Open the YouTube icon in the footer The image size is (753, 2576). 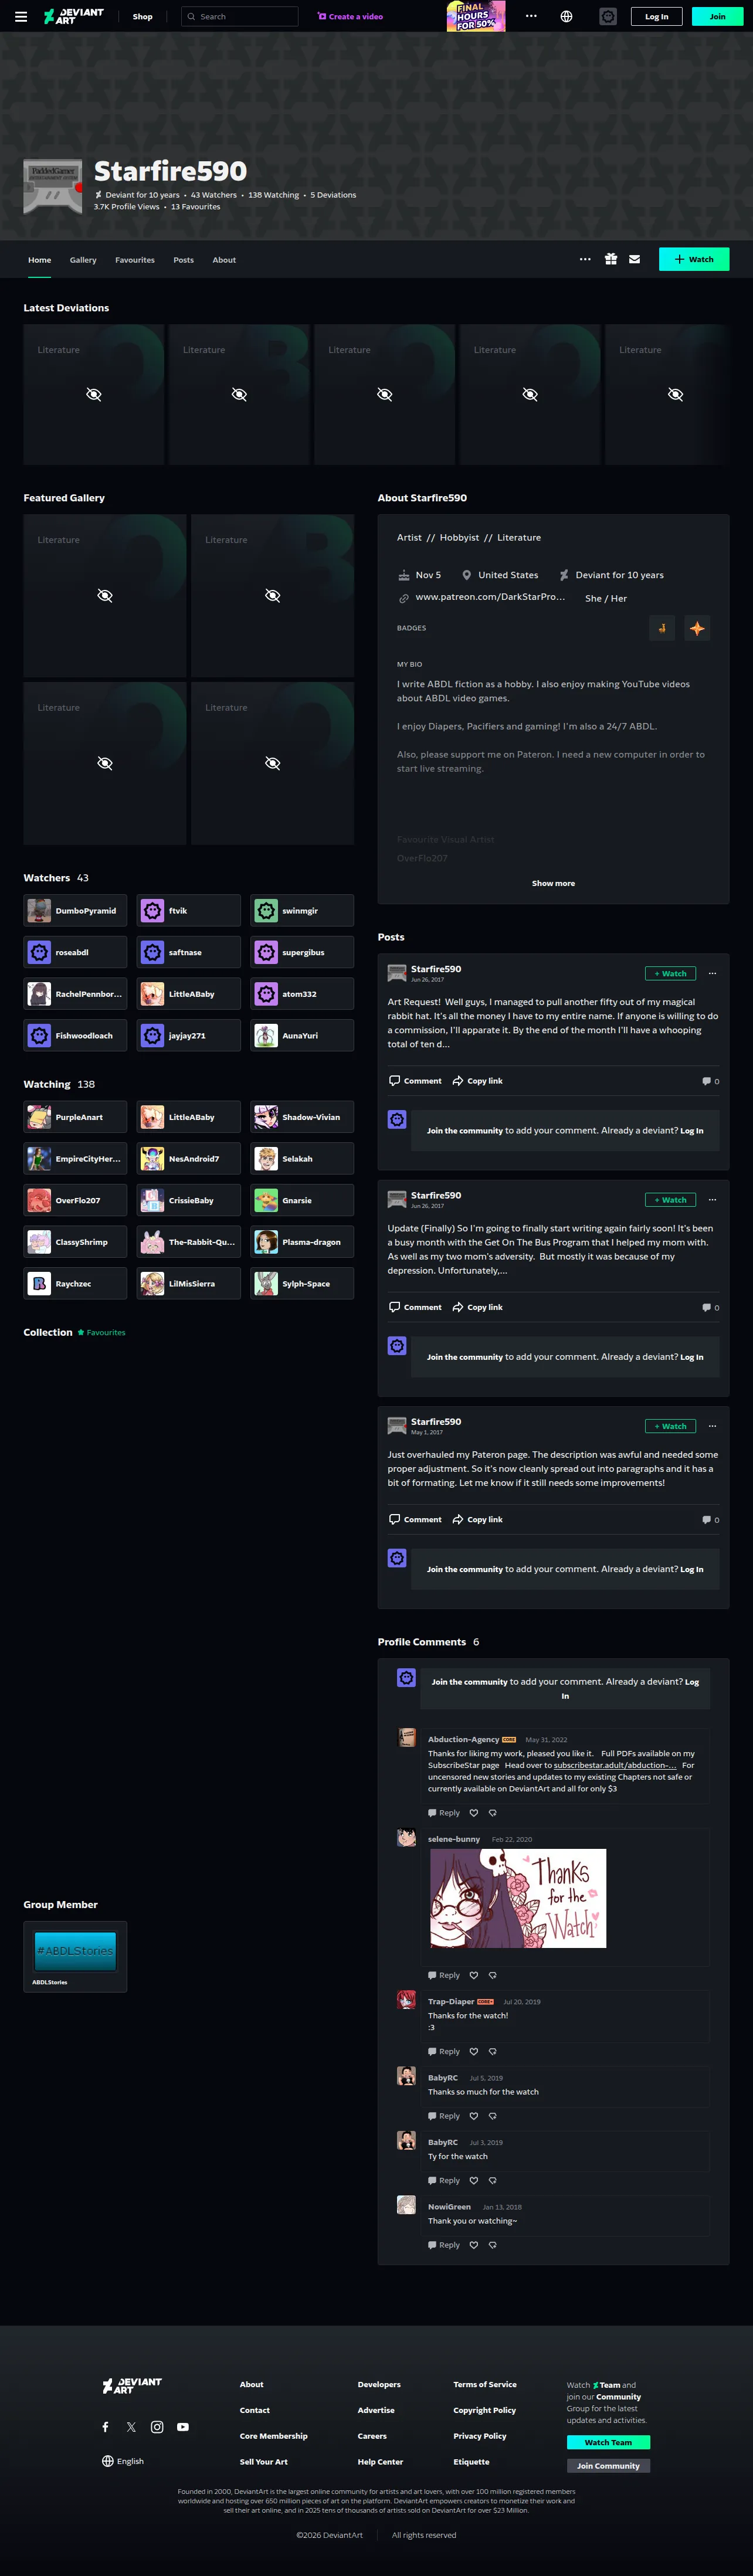pyautogui.click(x=183, y=2427)
